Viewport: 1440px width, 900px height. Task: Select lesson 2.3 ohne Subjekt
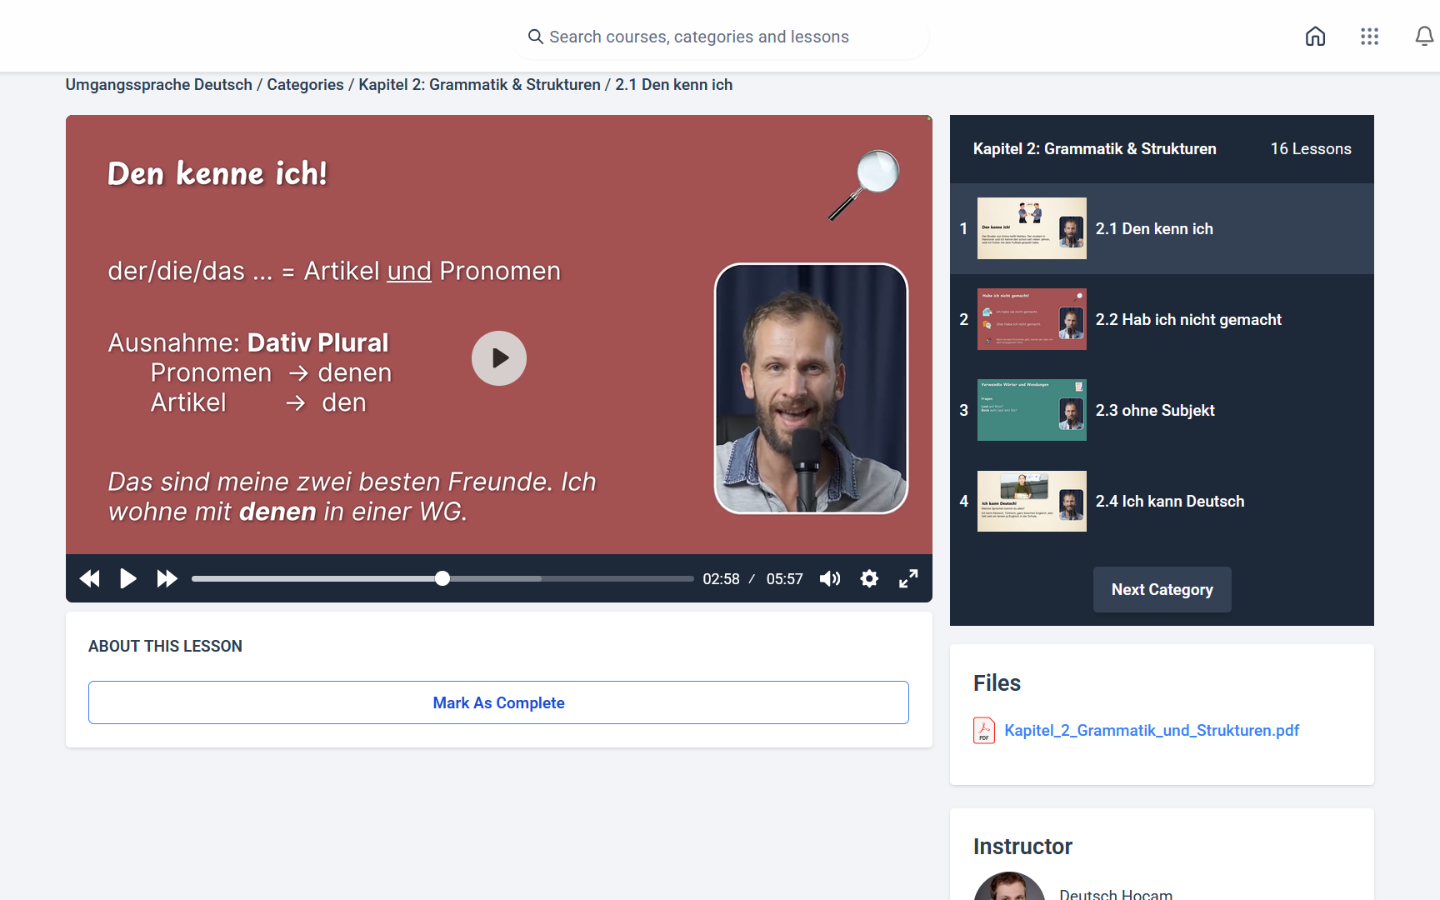pyautogui.click(x=1155, y=411)
